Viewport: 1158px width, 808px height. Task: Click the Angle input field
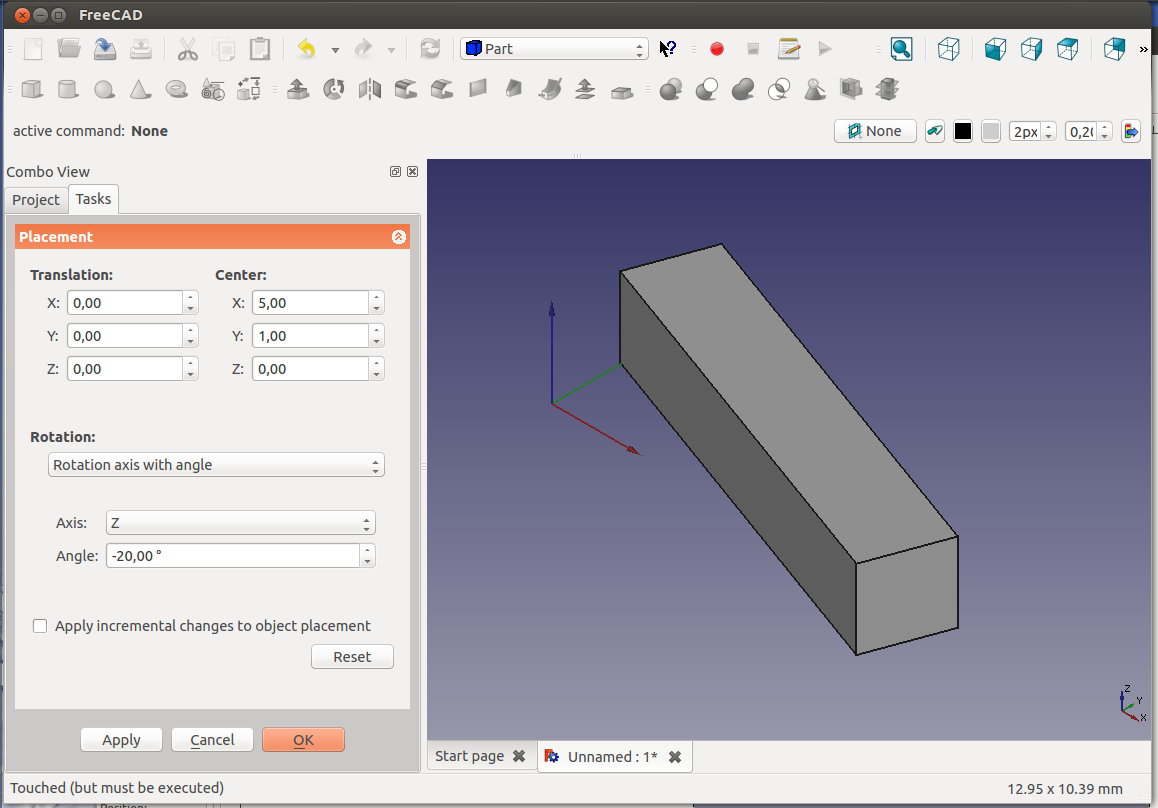(x=232, y=556)
